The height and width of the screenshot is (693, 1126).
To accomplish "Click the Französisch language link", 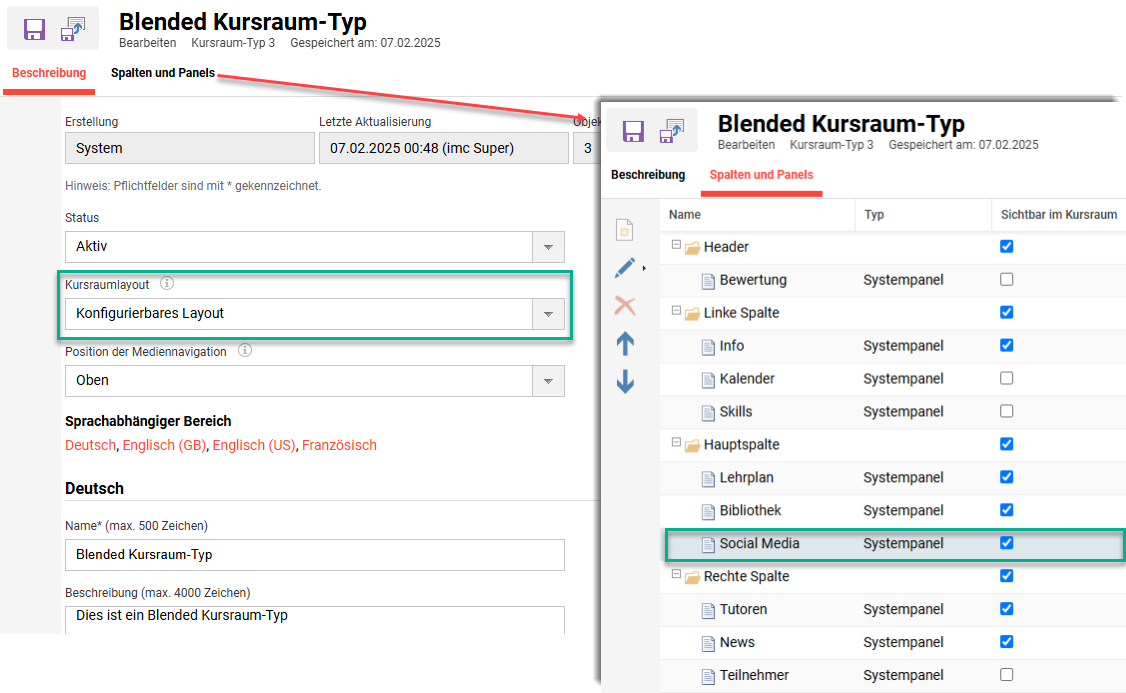I will [339, 445].
